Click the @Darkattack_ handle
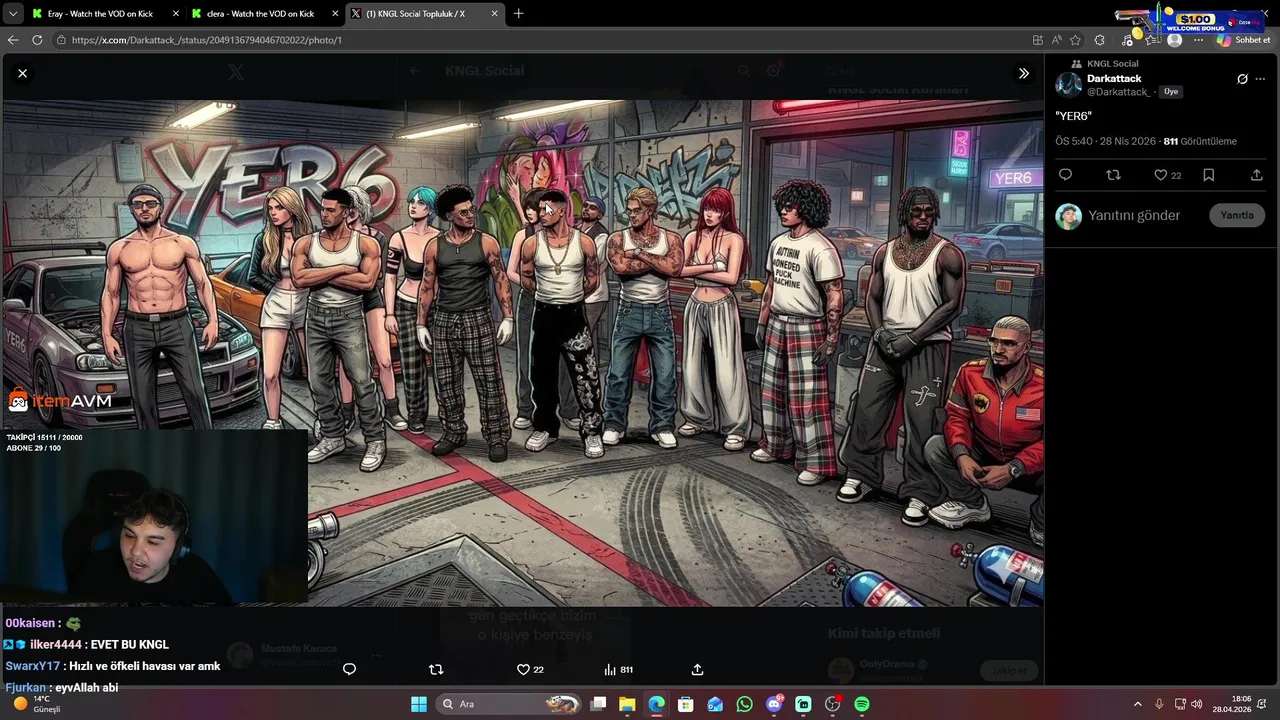Image resolution: width=1280 pixels, height=720 pixels. (1119, 92)
